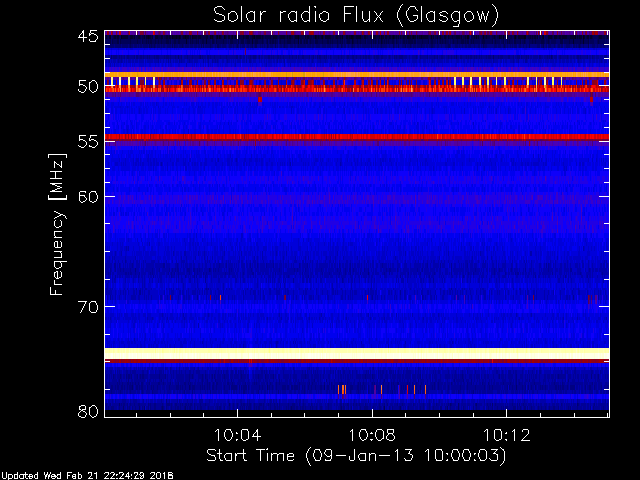
Task: Select the 10:08 time tick label
Action: point(373,437)
